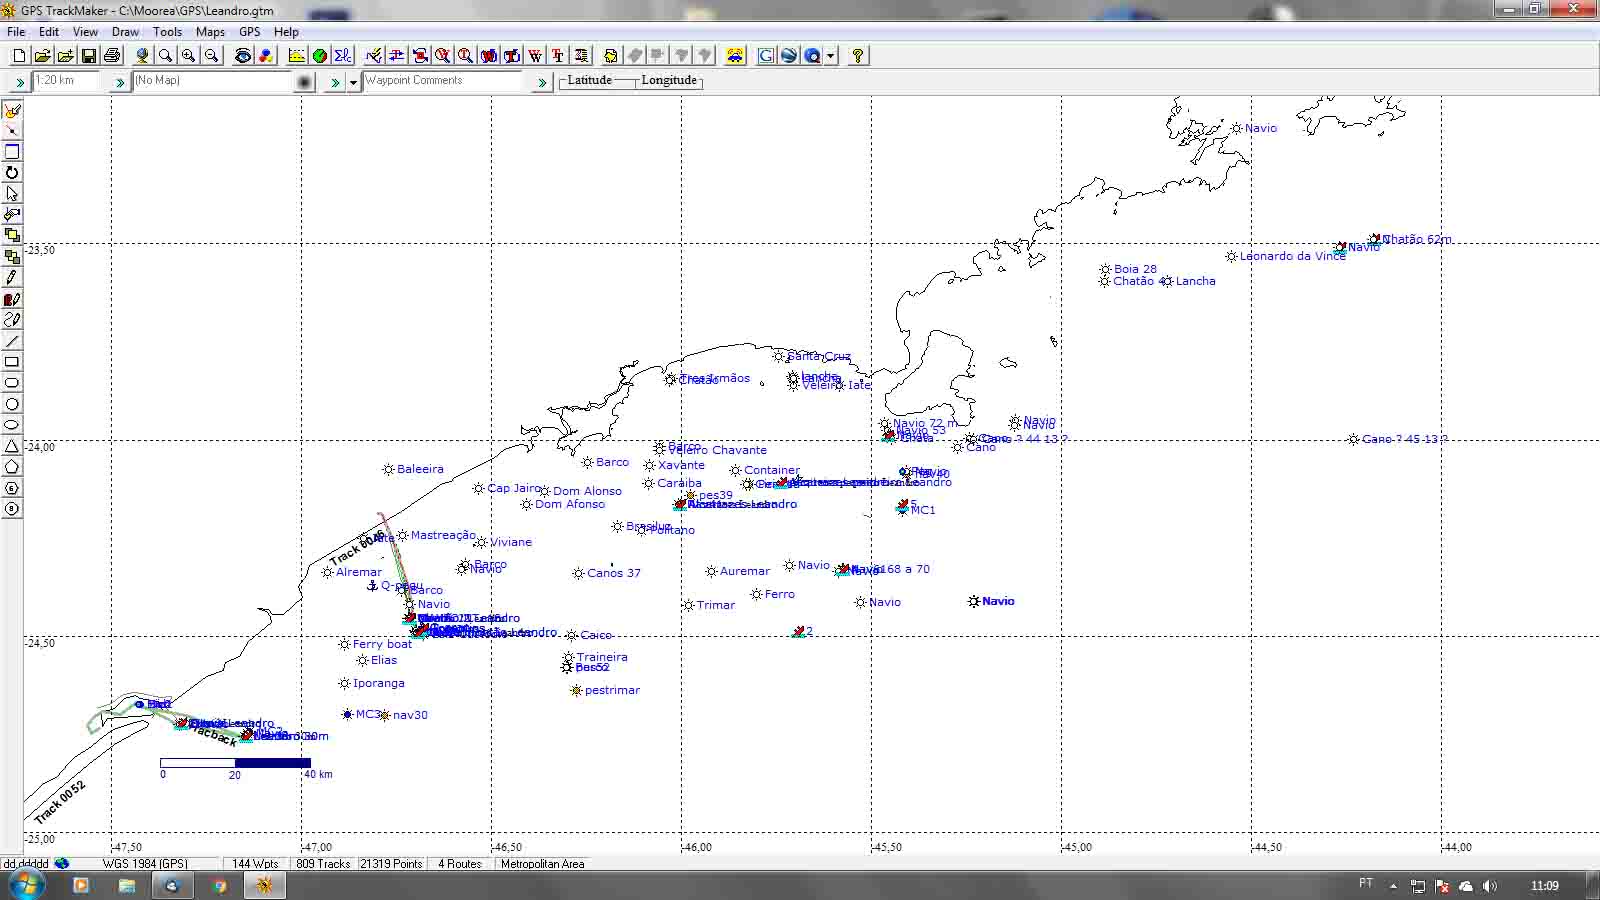Screen dimensions: 1600x900
Task: Toggle the eye visibility icon in toolbar
Action: (243, 56)
